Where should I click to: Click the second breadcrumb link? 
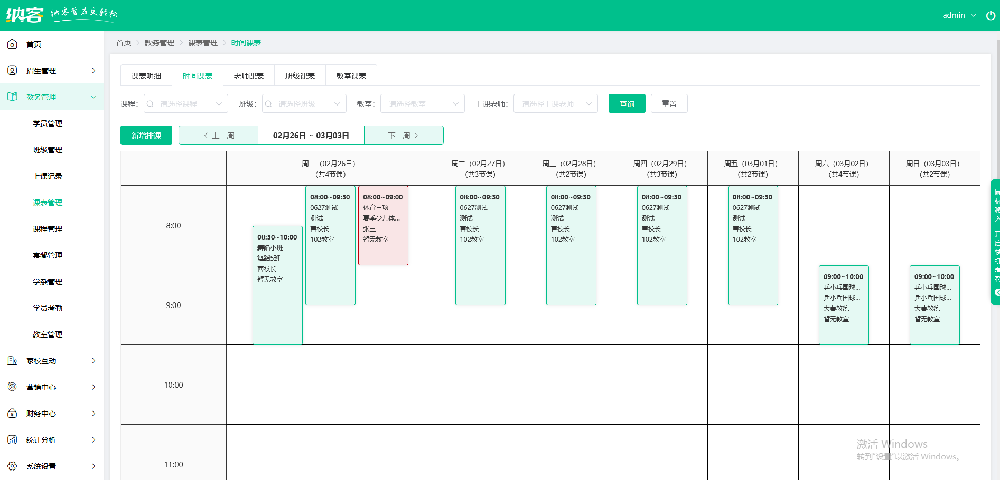tap(159, 43)
